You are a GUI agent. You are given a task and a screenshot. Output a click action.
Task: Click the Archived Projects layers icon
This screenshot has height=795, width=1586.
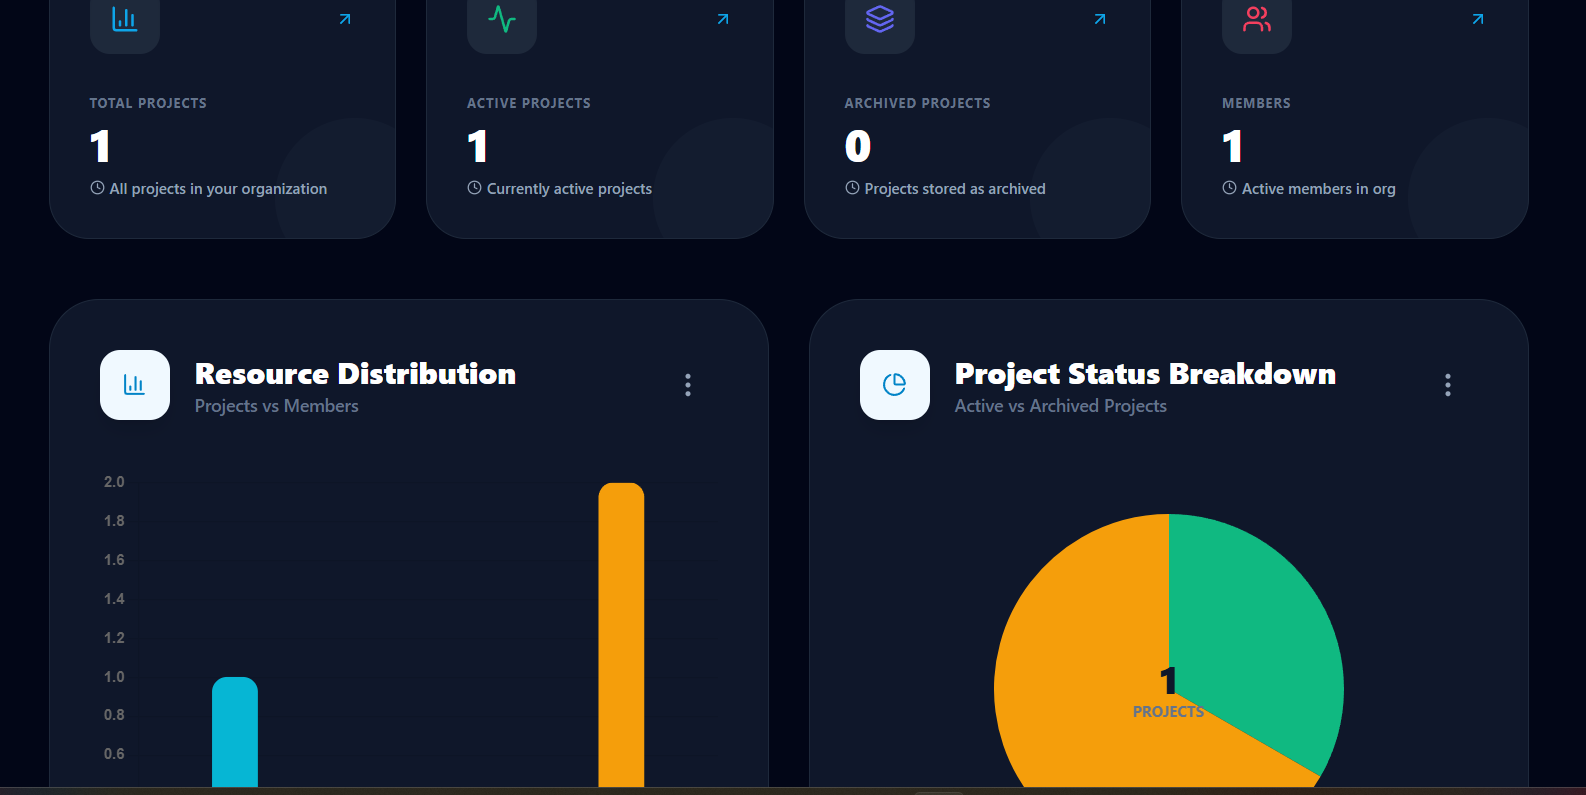tap(880, 19)
